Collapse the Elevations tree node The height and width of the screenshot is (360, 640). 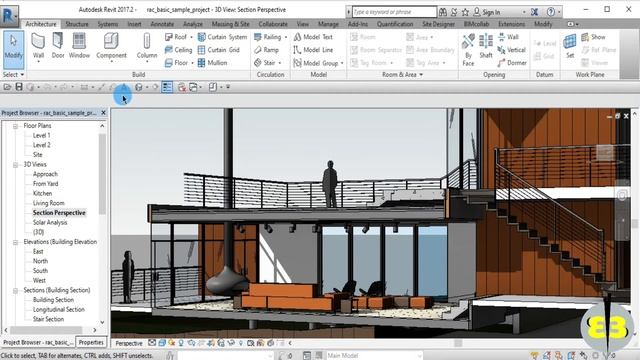pyautogui.click(x=16, y=242)
